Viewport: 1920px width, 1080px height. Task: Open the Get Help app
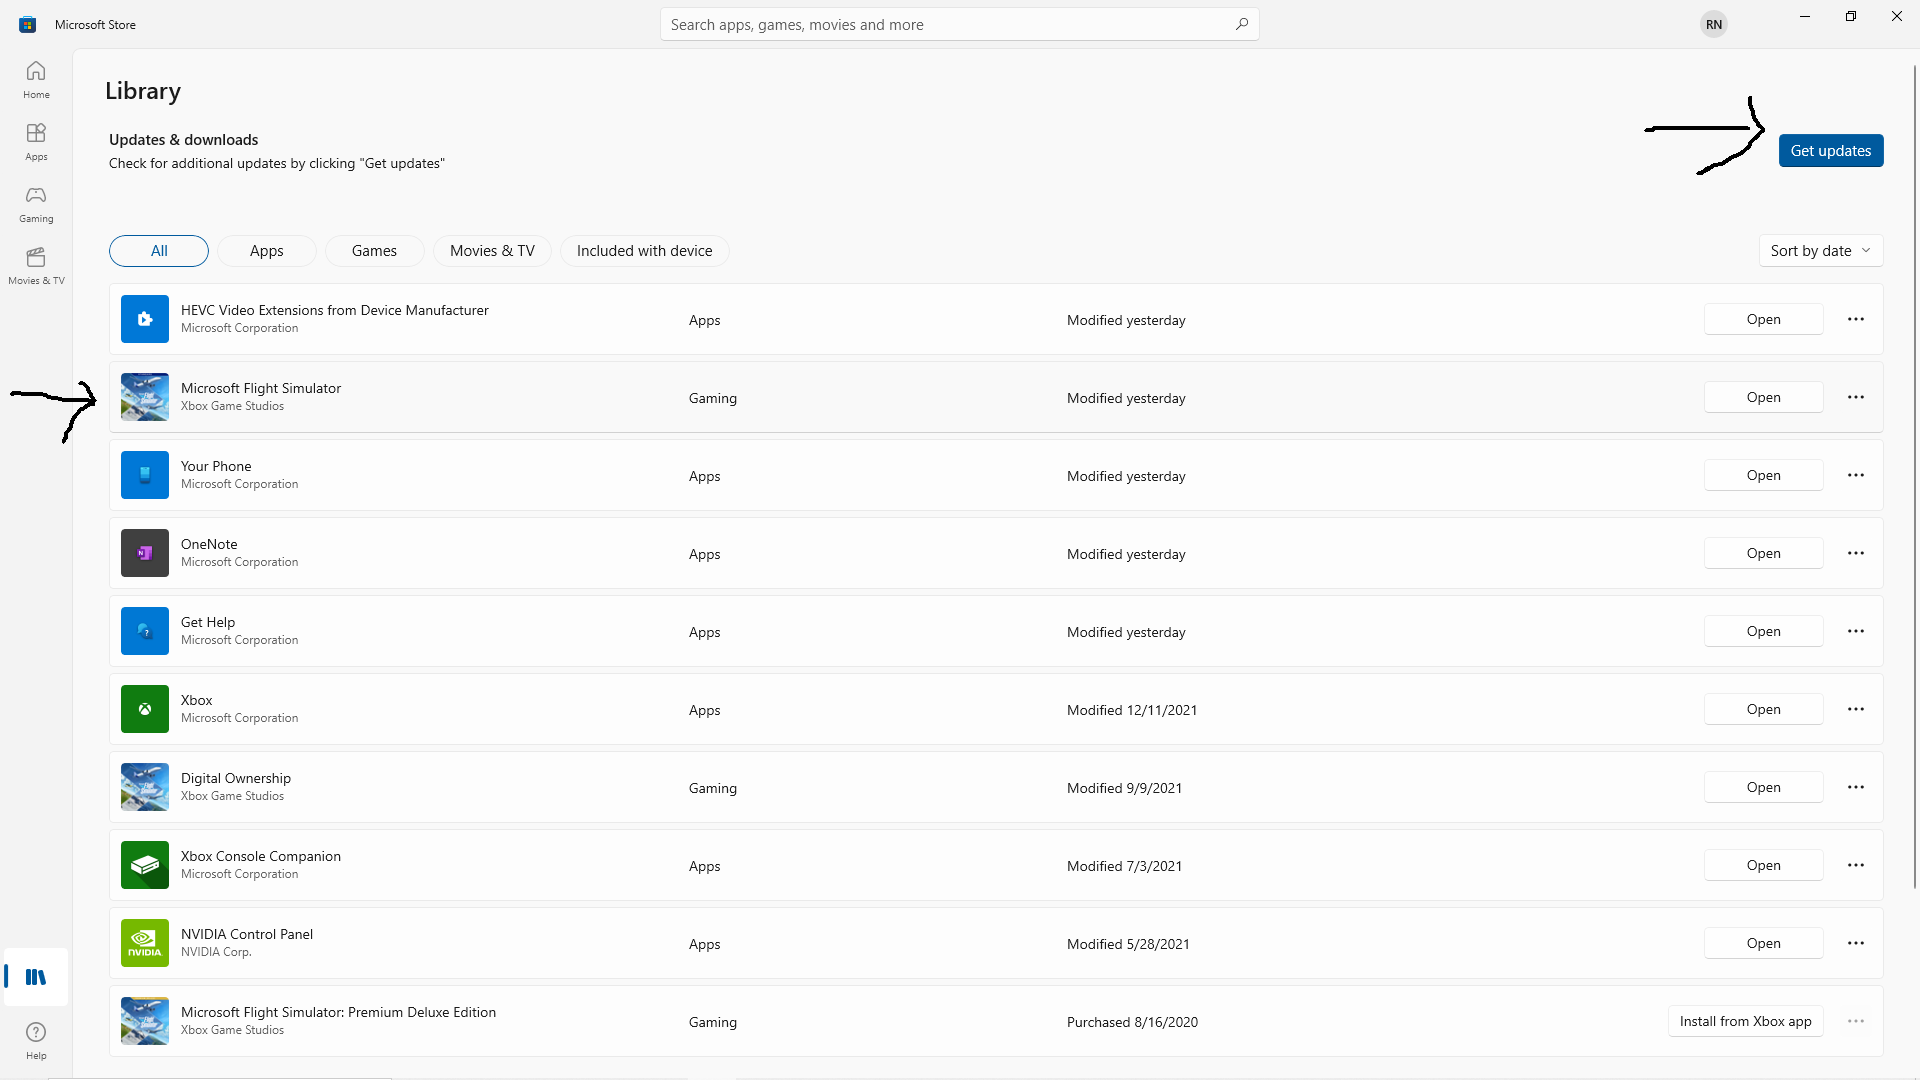click(1764, 631)
